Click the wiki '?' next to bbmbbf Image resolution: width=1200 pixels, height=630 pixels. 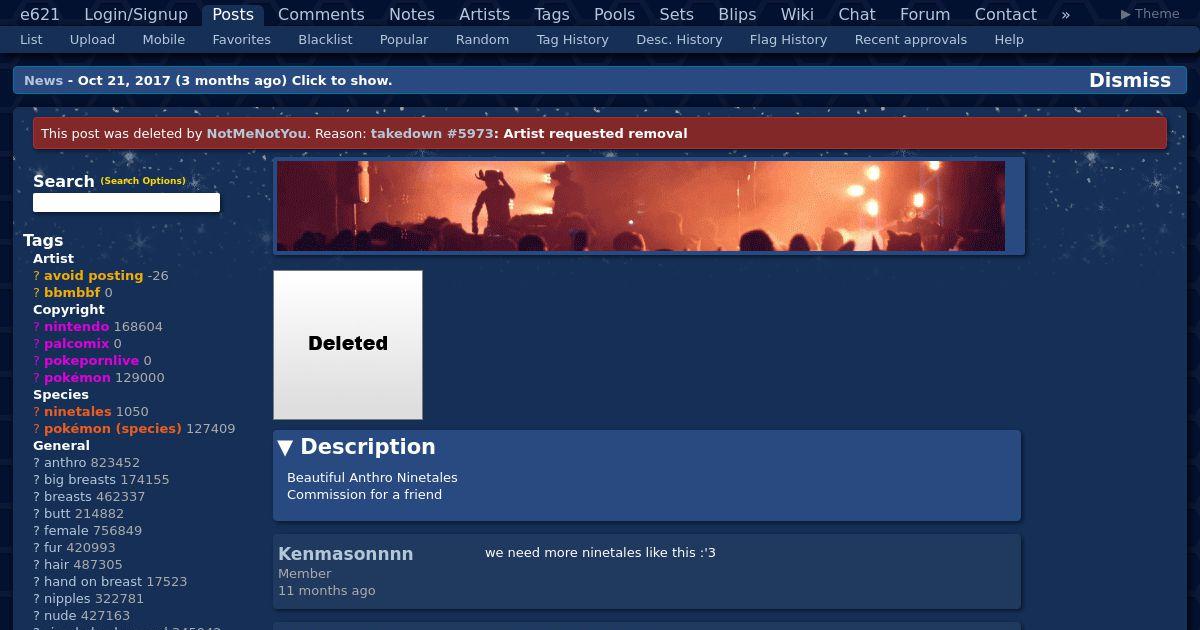[36, 293]
